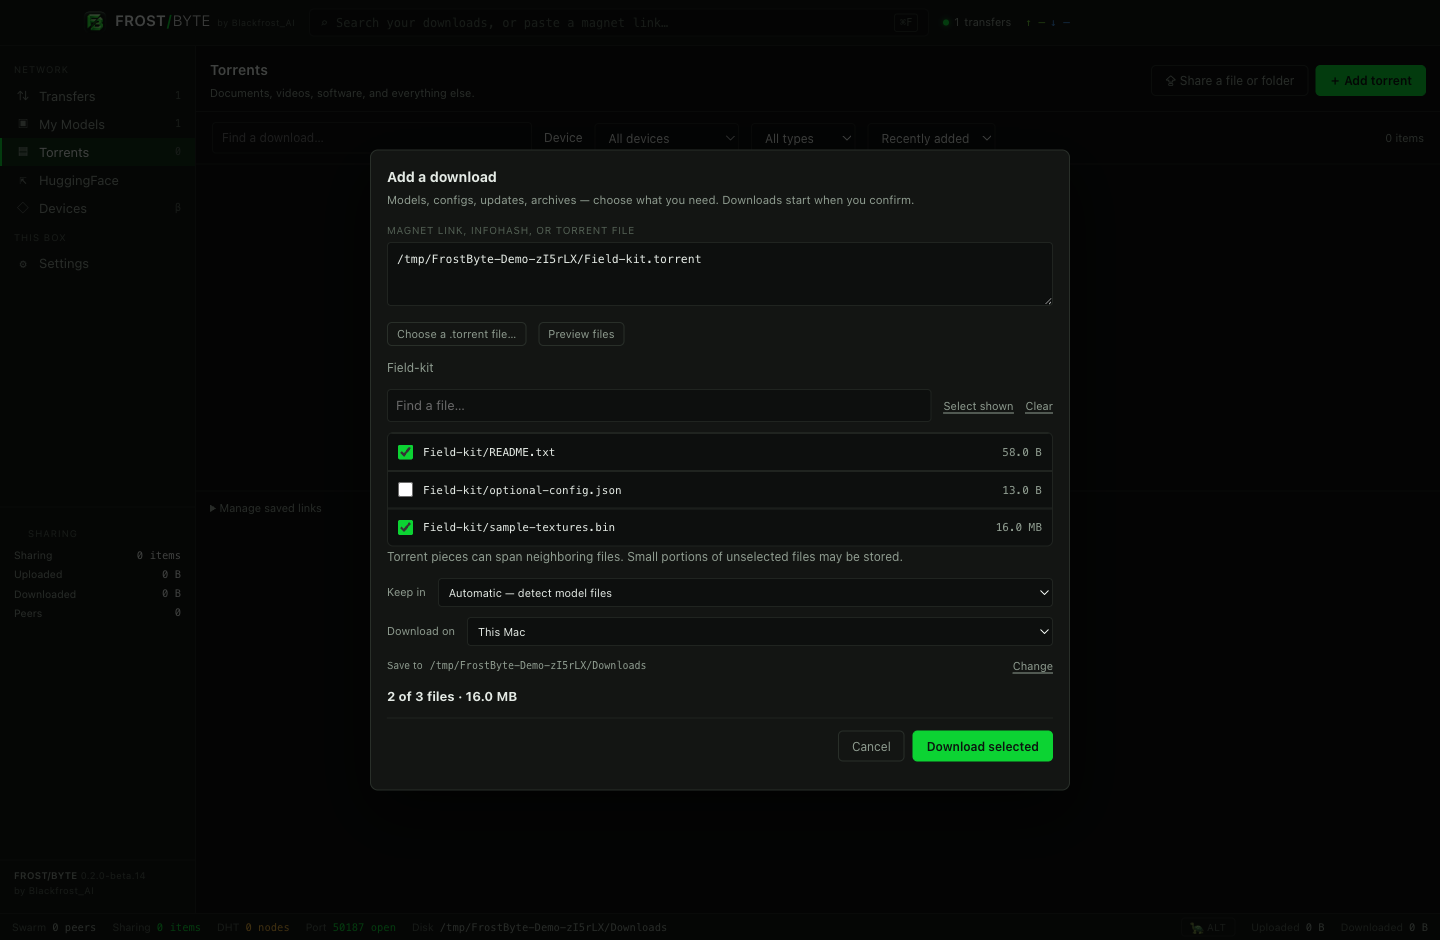Click the 2 of 3 files summary
This screenshot has height=940, width=1440.
coord(452,697)
